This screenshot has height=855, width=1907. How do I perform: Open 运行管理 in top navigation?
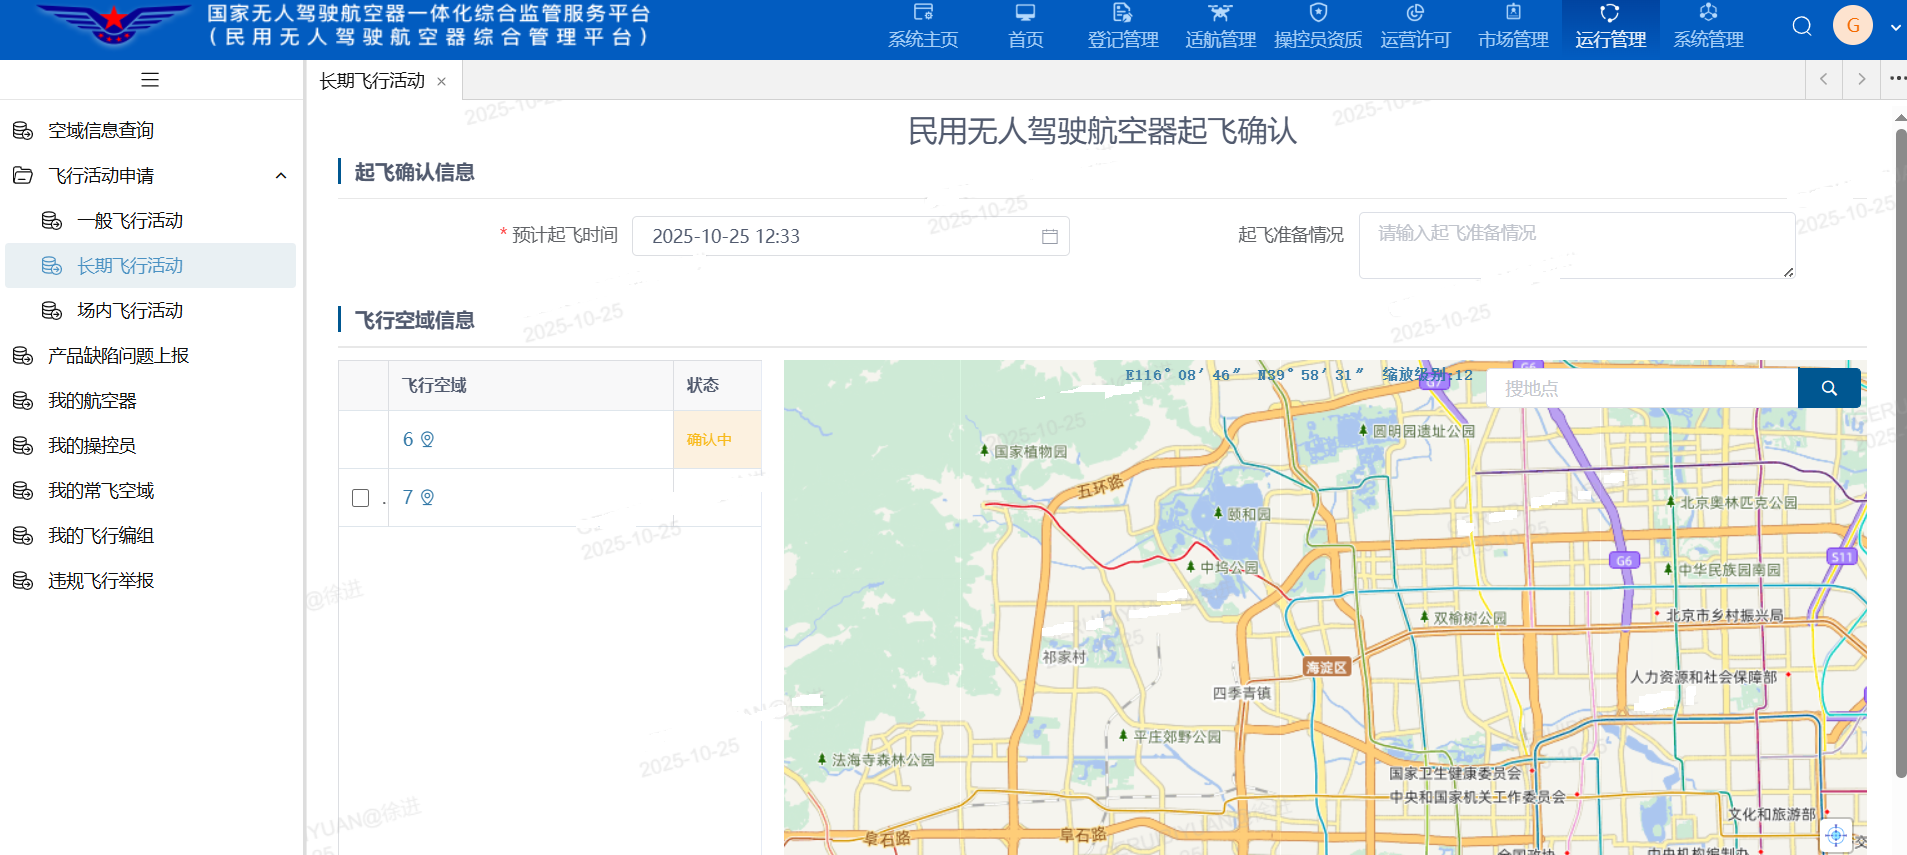[1610, 28]
